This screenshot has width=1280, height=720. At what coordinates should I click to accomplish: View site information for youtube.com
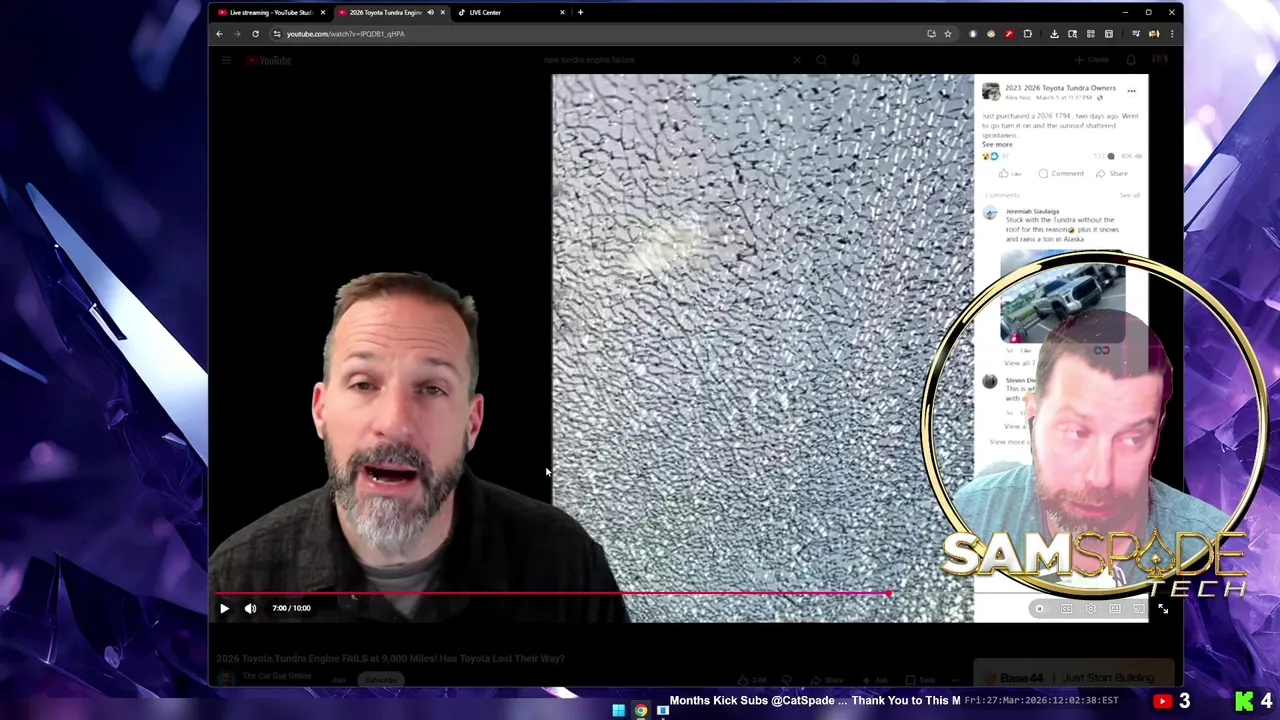pyautogui.click(x=277, y=34)
